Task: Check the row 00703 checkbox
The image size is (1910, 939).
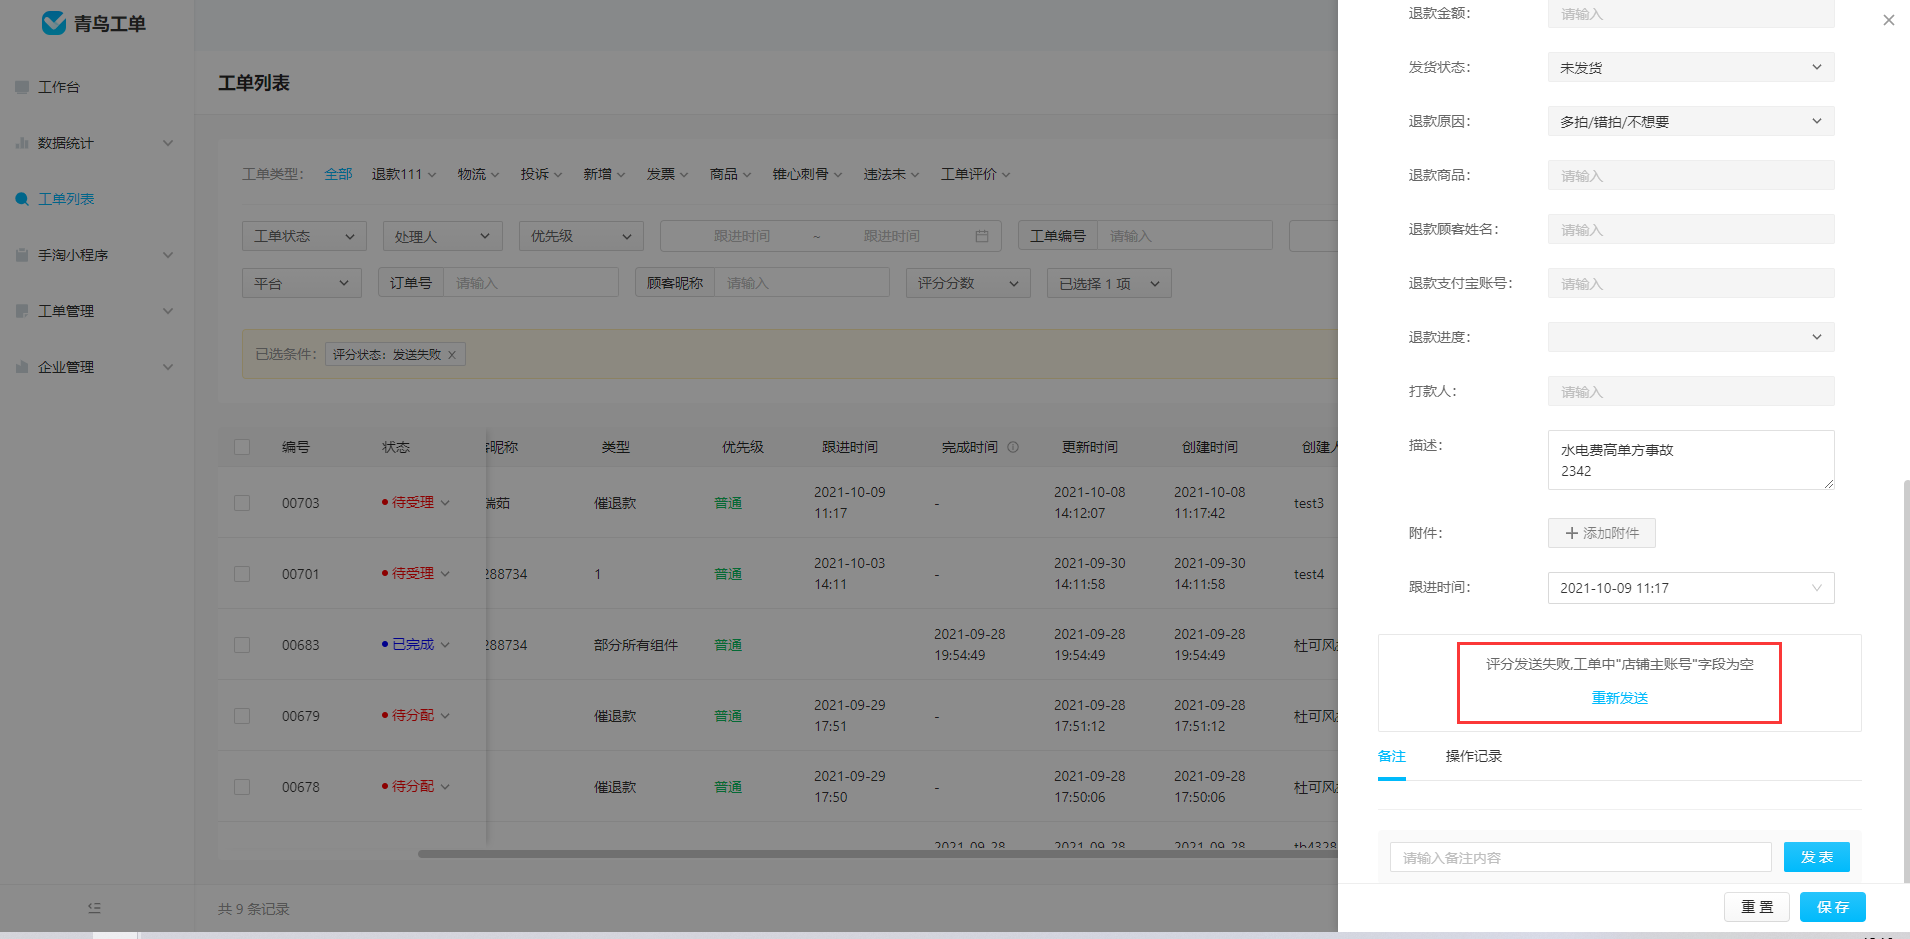Action: coord(242,503)
